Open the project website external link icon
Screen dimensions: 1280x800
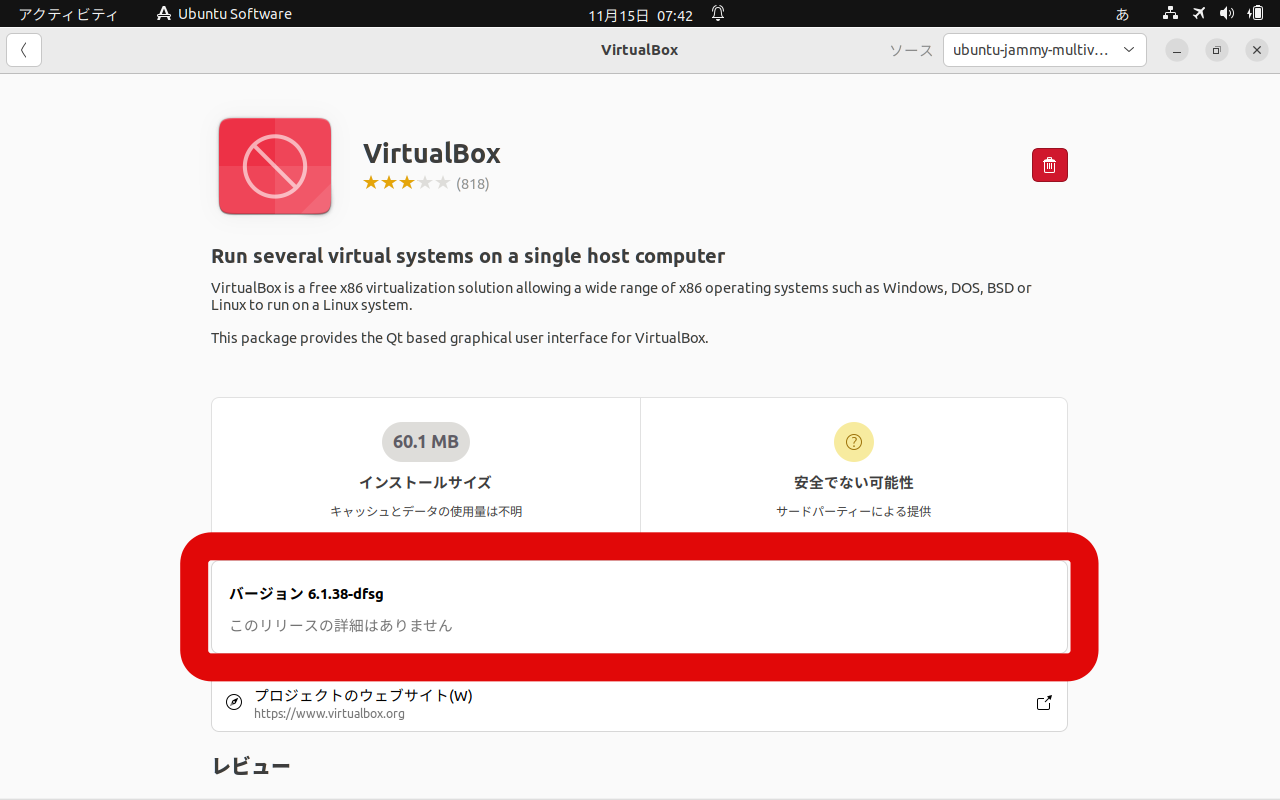tap(1043, 703)
